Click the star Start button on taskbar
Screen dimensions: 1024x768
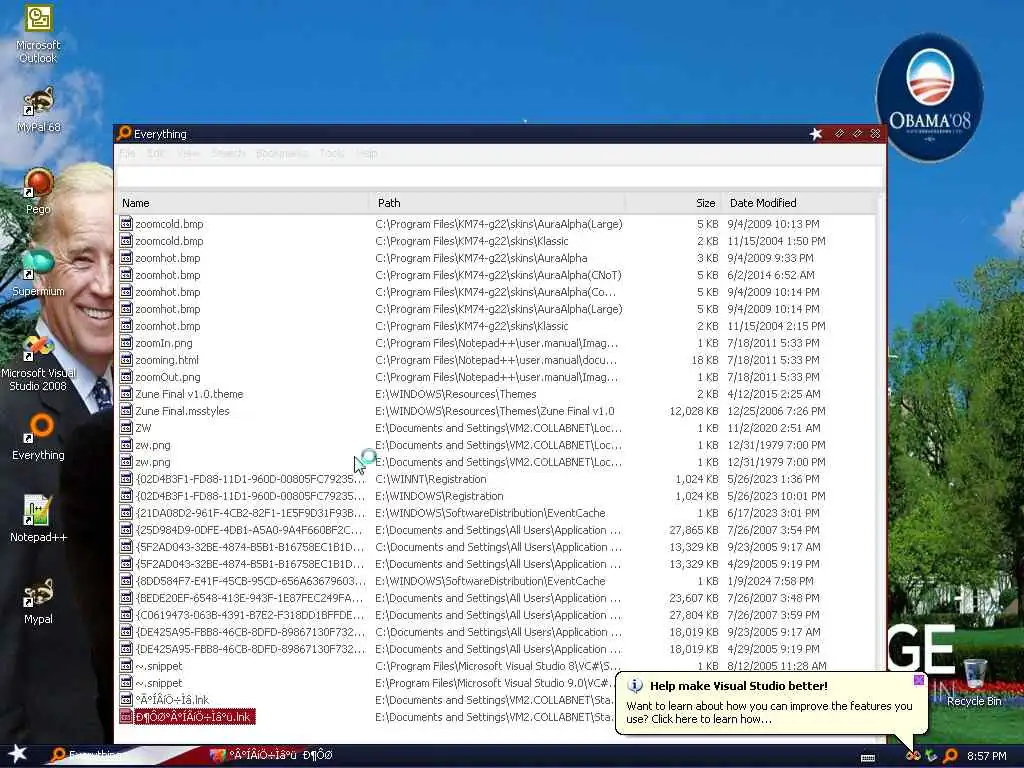click(17, 754)
